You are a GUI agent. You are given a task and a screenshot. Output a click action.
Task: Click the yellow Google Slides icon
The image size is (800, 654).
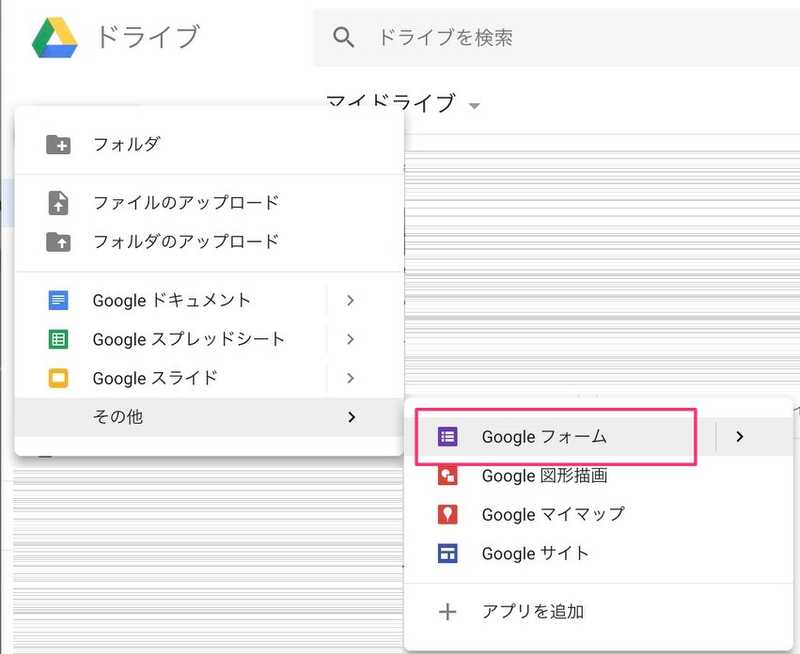58,378
